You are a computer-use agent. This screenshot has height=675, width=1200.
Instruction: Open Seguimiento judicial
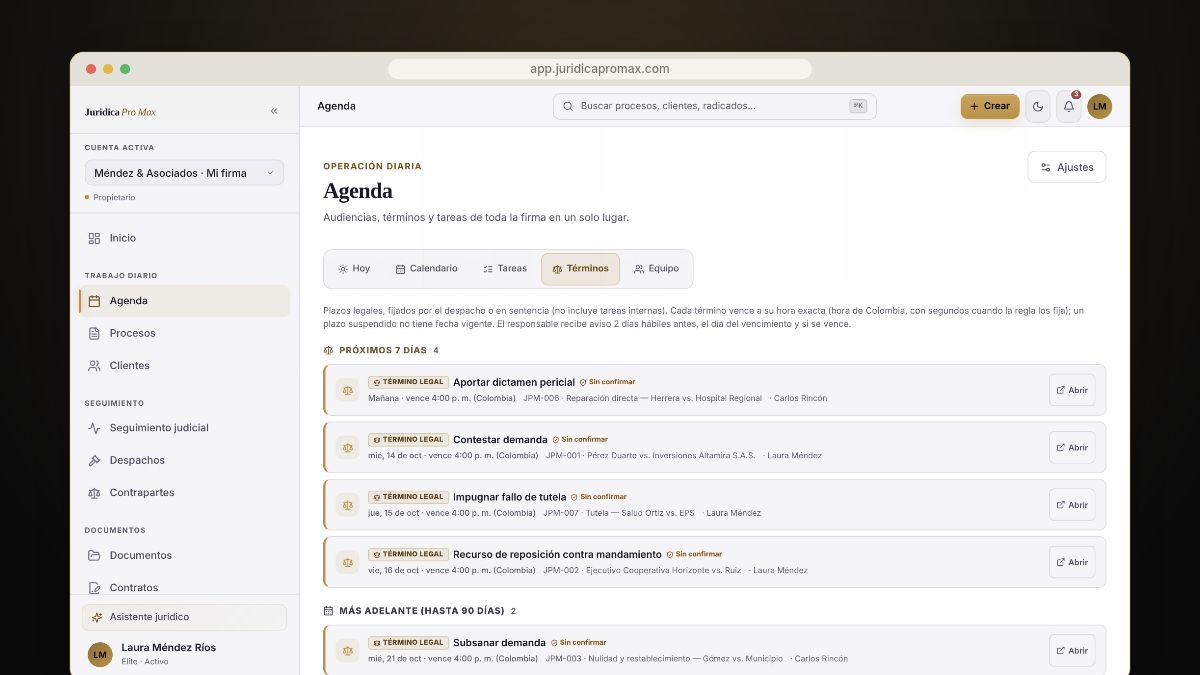coord(184,428)
